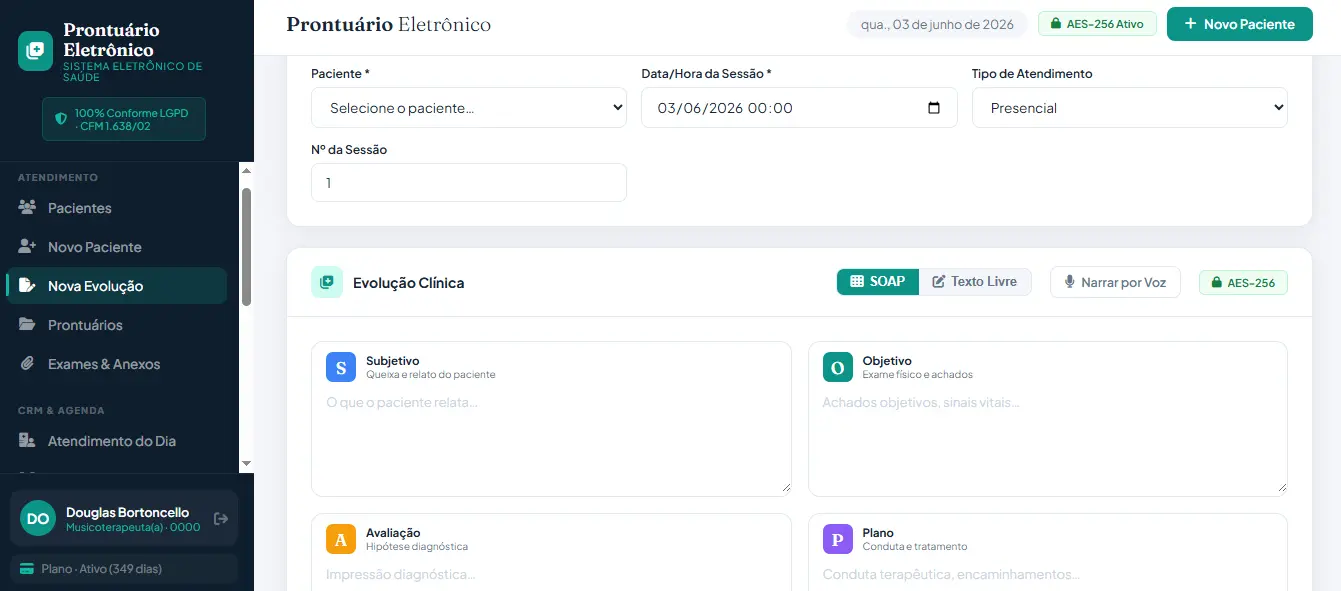Click the Douglas Bortoncello user name
Viewport: 1341px width, 591px height.
[127, 512]
